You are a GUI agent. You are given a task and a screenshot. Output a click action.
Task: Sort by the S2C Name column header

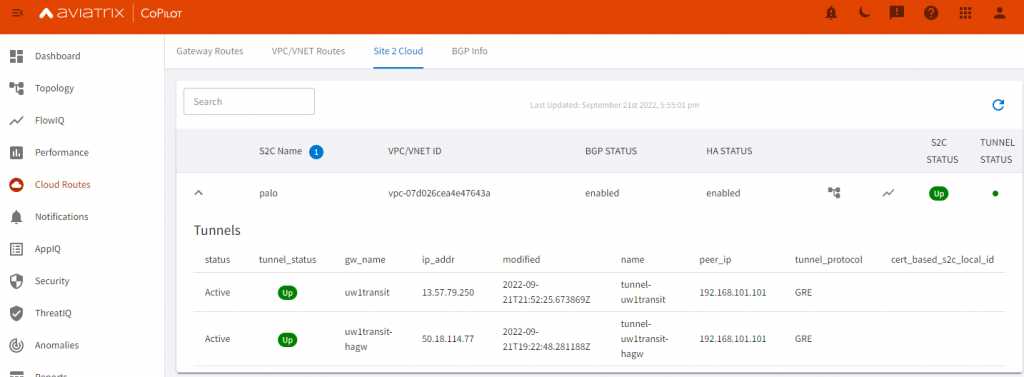[280, 151]
